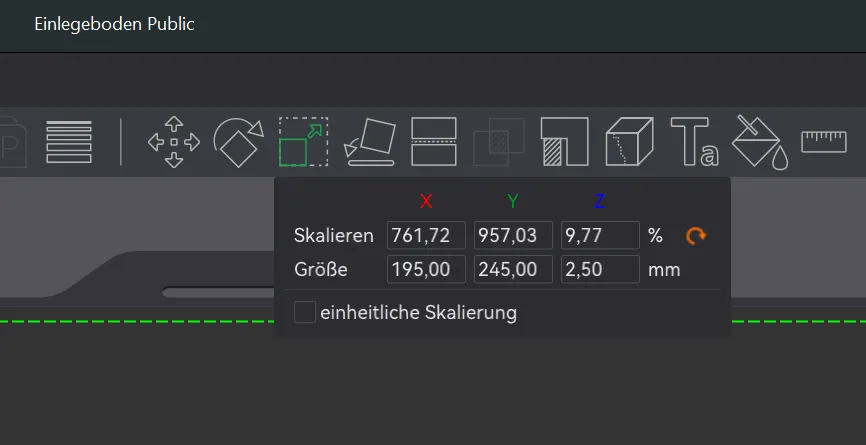Select the Move tool
Viewport: 866px width, 445px height.
pyautogui.click(x=174, y=142)
